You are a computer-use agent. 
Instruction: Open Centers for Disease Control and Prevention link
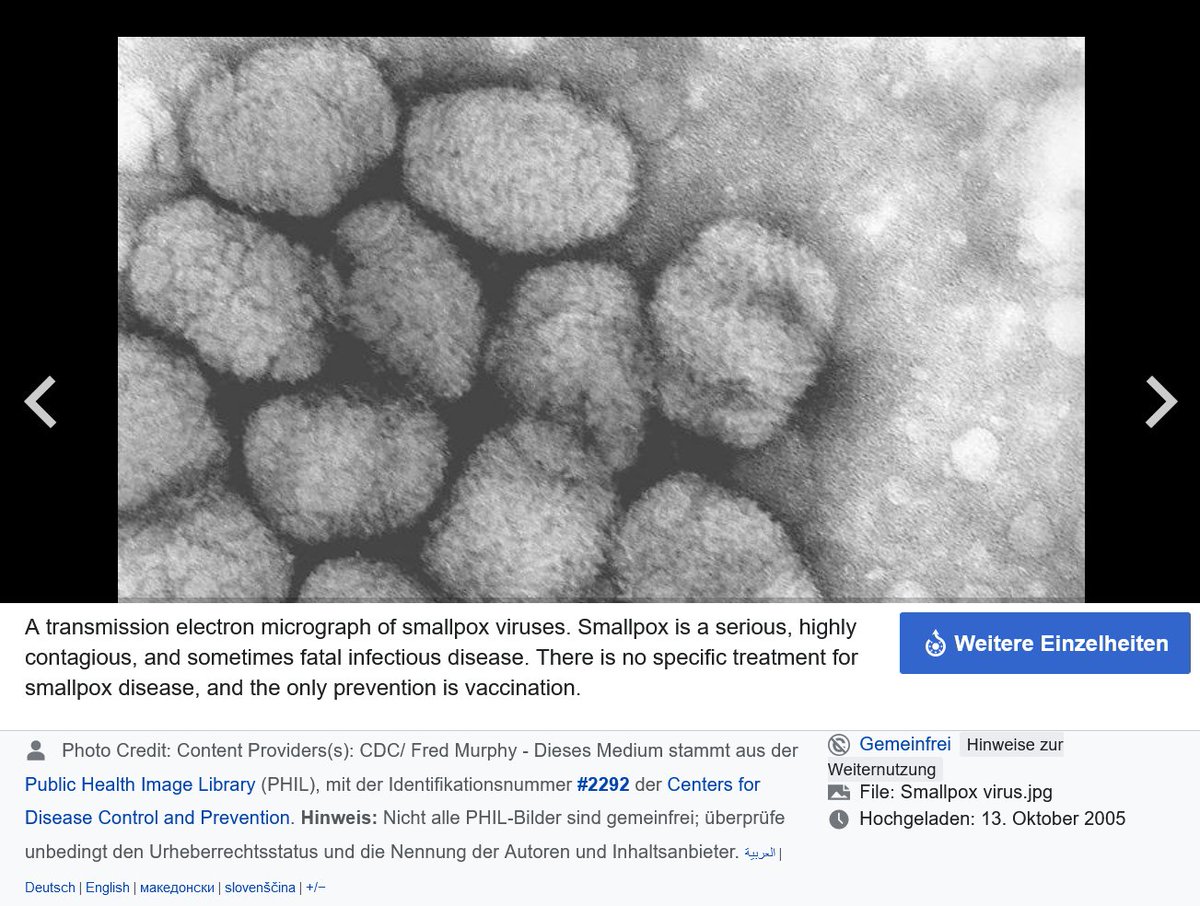point(392,801)
